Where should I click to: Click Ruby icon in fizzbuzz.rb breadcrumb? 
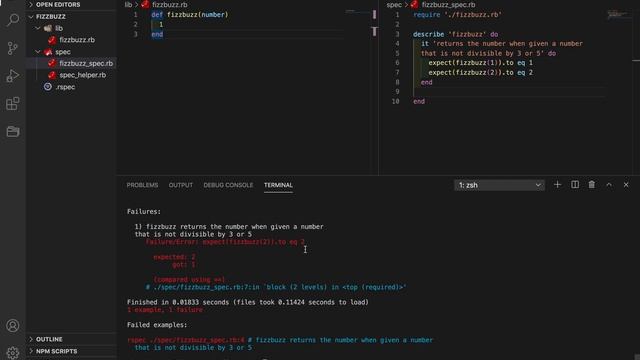click(x=145, y=4)
